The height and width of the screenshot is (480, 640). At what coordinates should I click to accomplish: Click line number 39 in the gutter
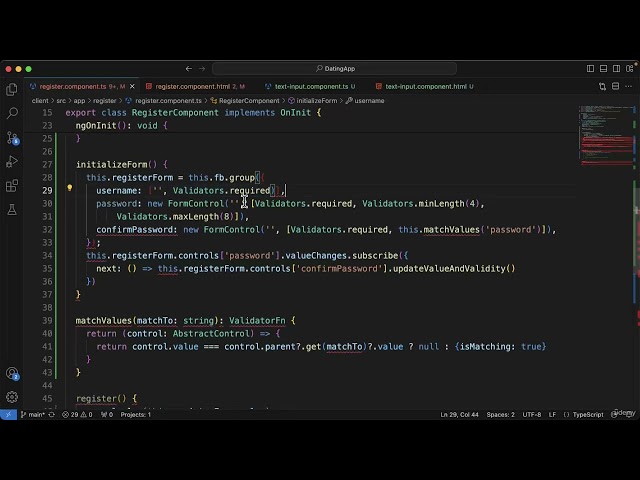tap(47, 320)
